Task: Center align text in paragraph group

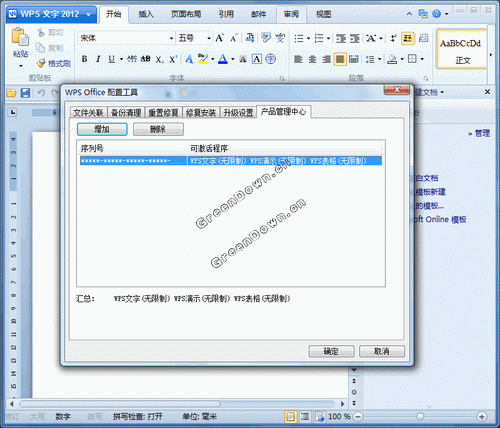Action: click(x=312, y=59)
